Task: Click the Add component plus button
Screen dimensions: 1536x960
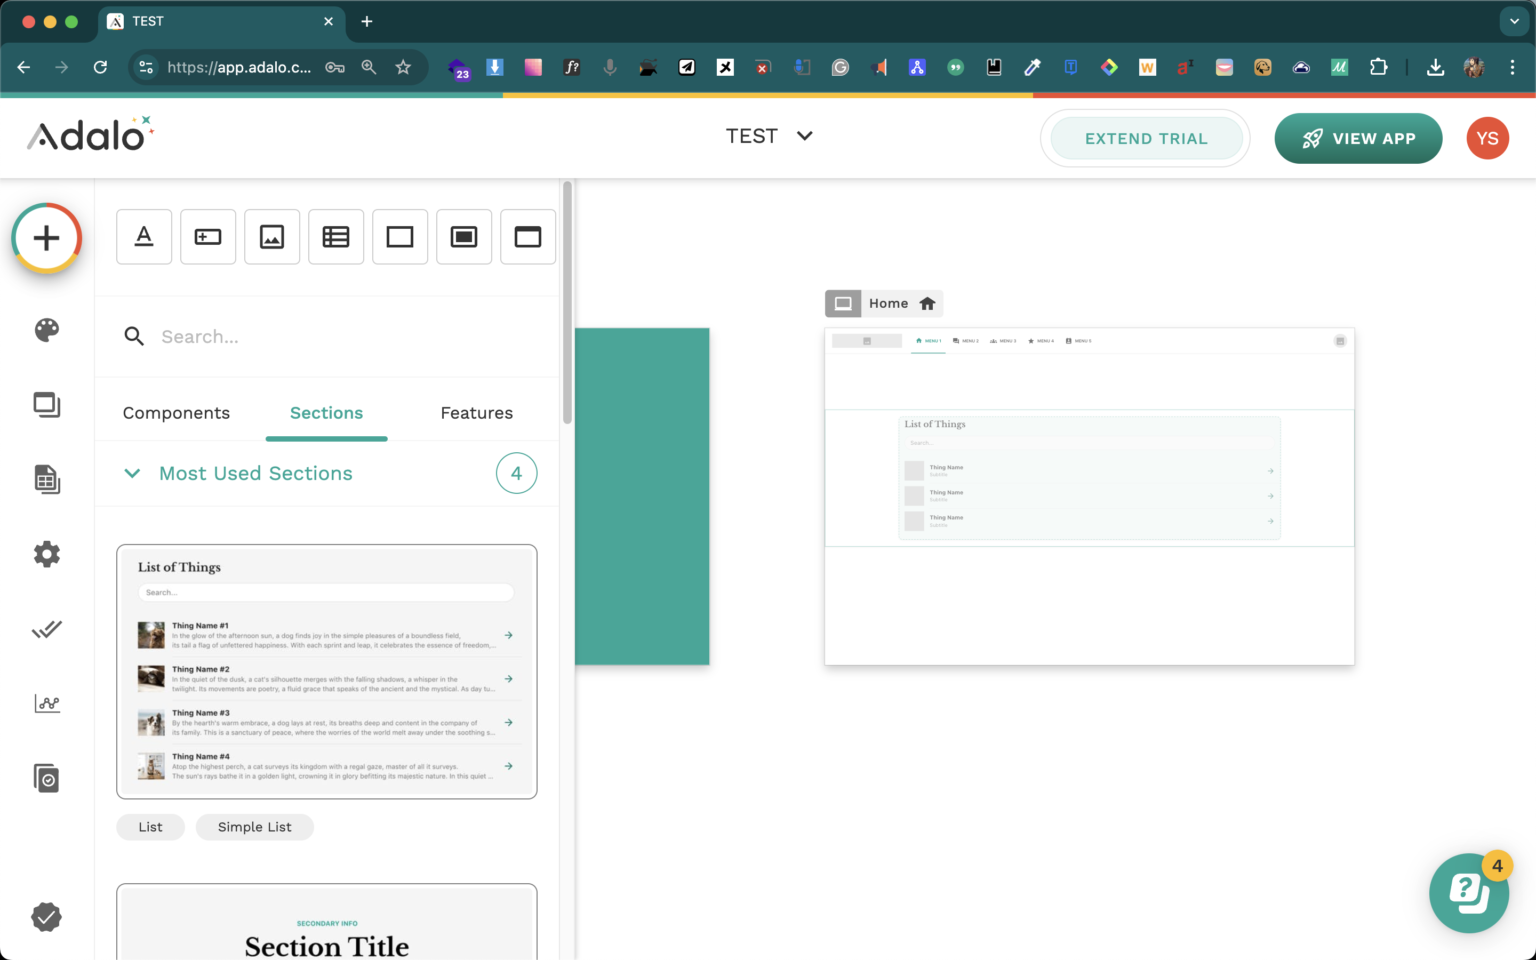Action: coord(46,238)
